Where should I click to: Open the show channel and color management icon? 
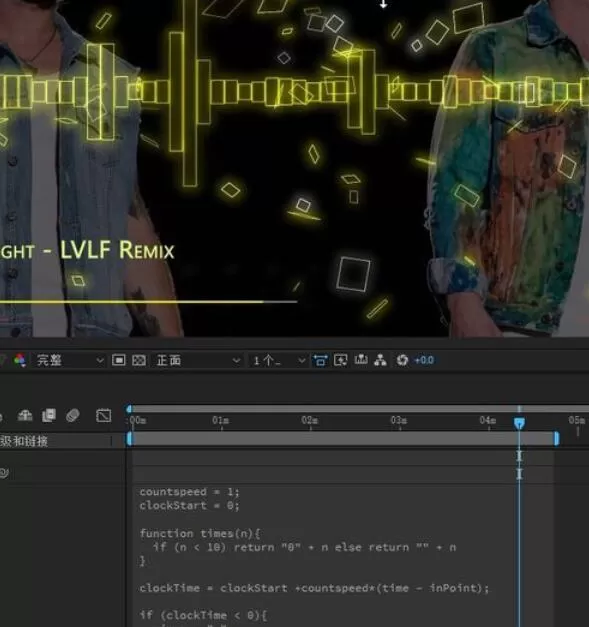[20, 360]
